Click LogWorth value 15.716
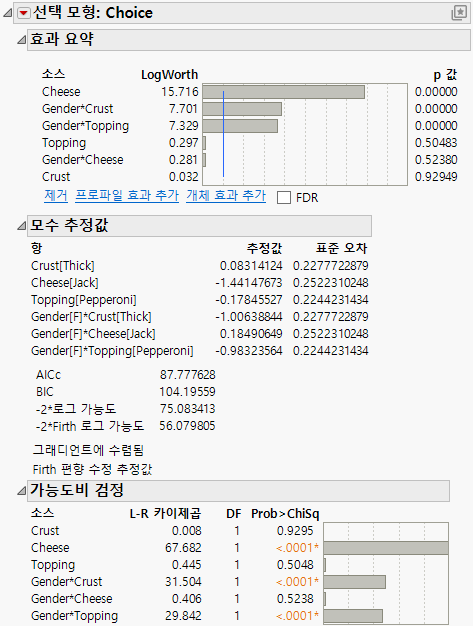 (180, 92)
